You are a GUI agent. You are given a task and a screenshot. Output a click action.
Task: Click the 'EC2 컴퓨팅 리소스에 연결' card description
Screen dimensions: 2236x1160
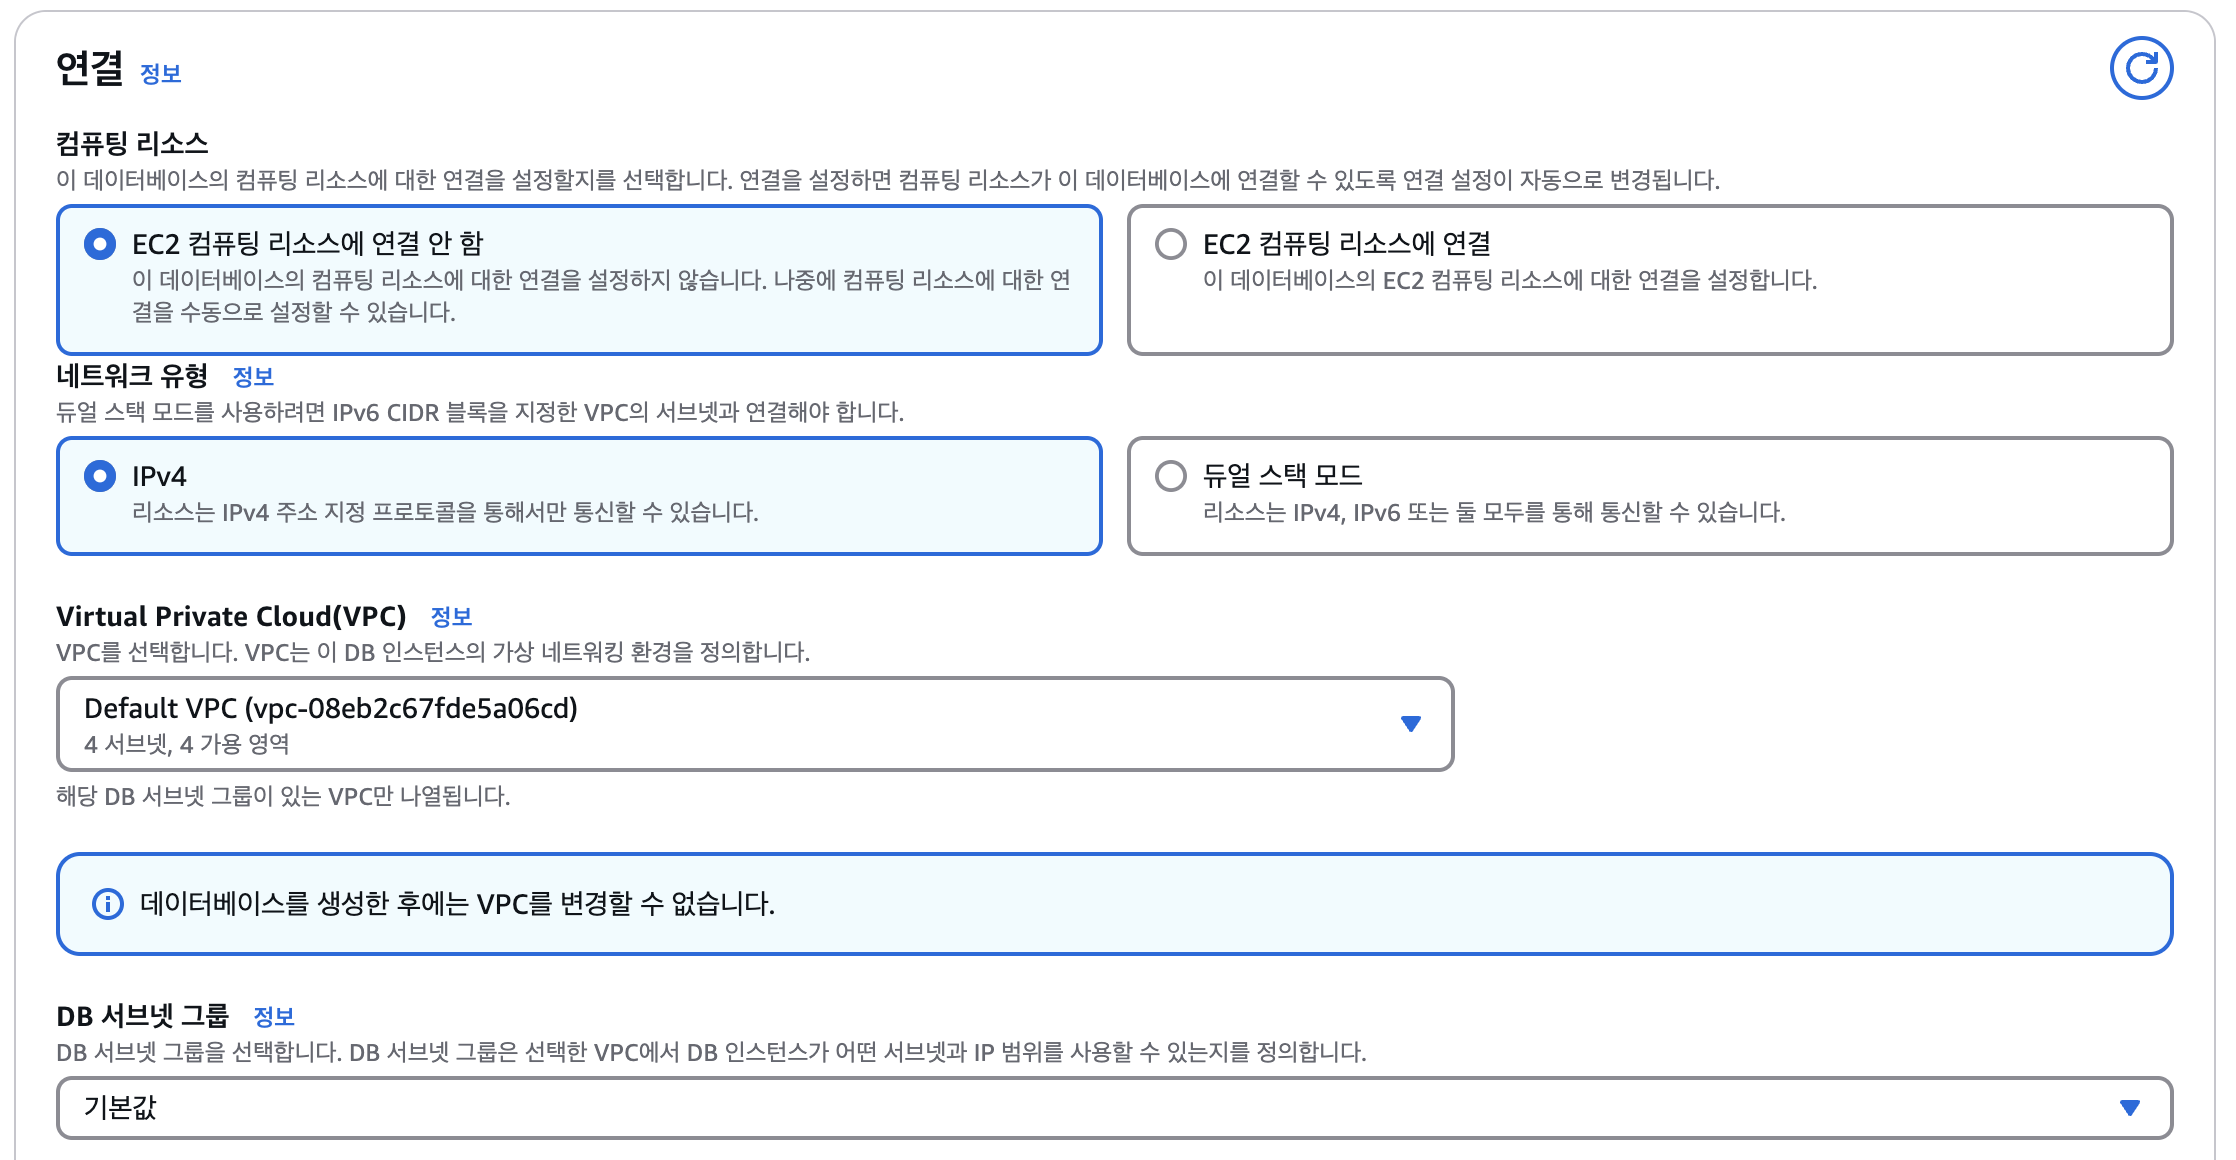[x=1509, y=280]
